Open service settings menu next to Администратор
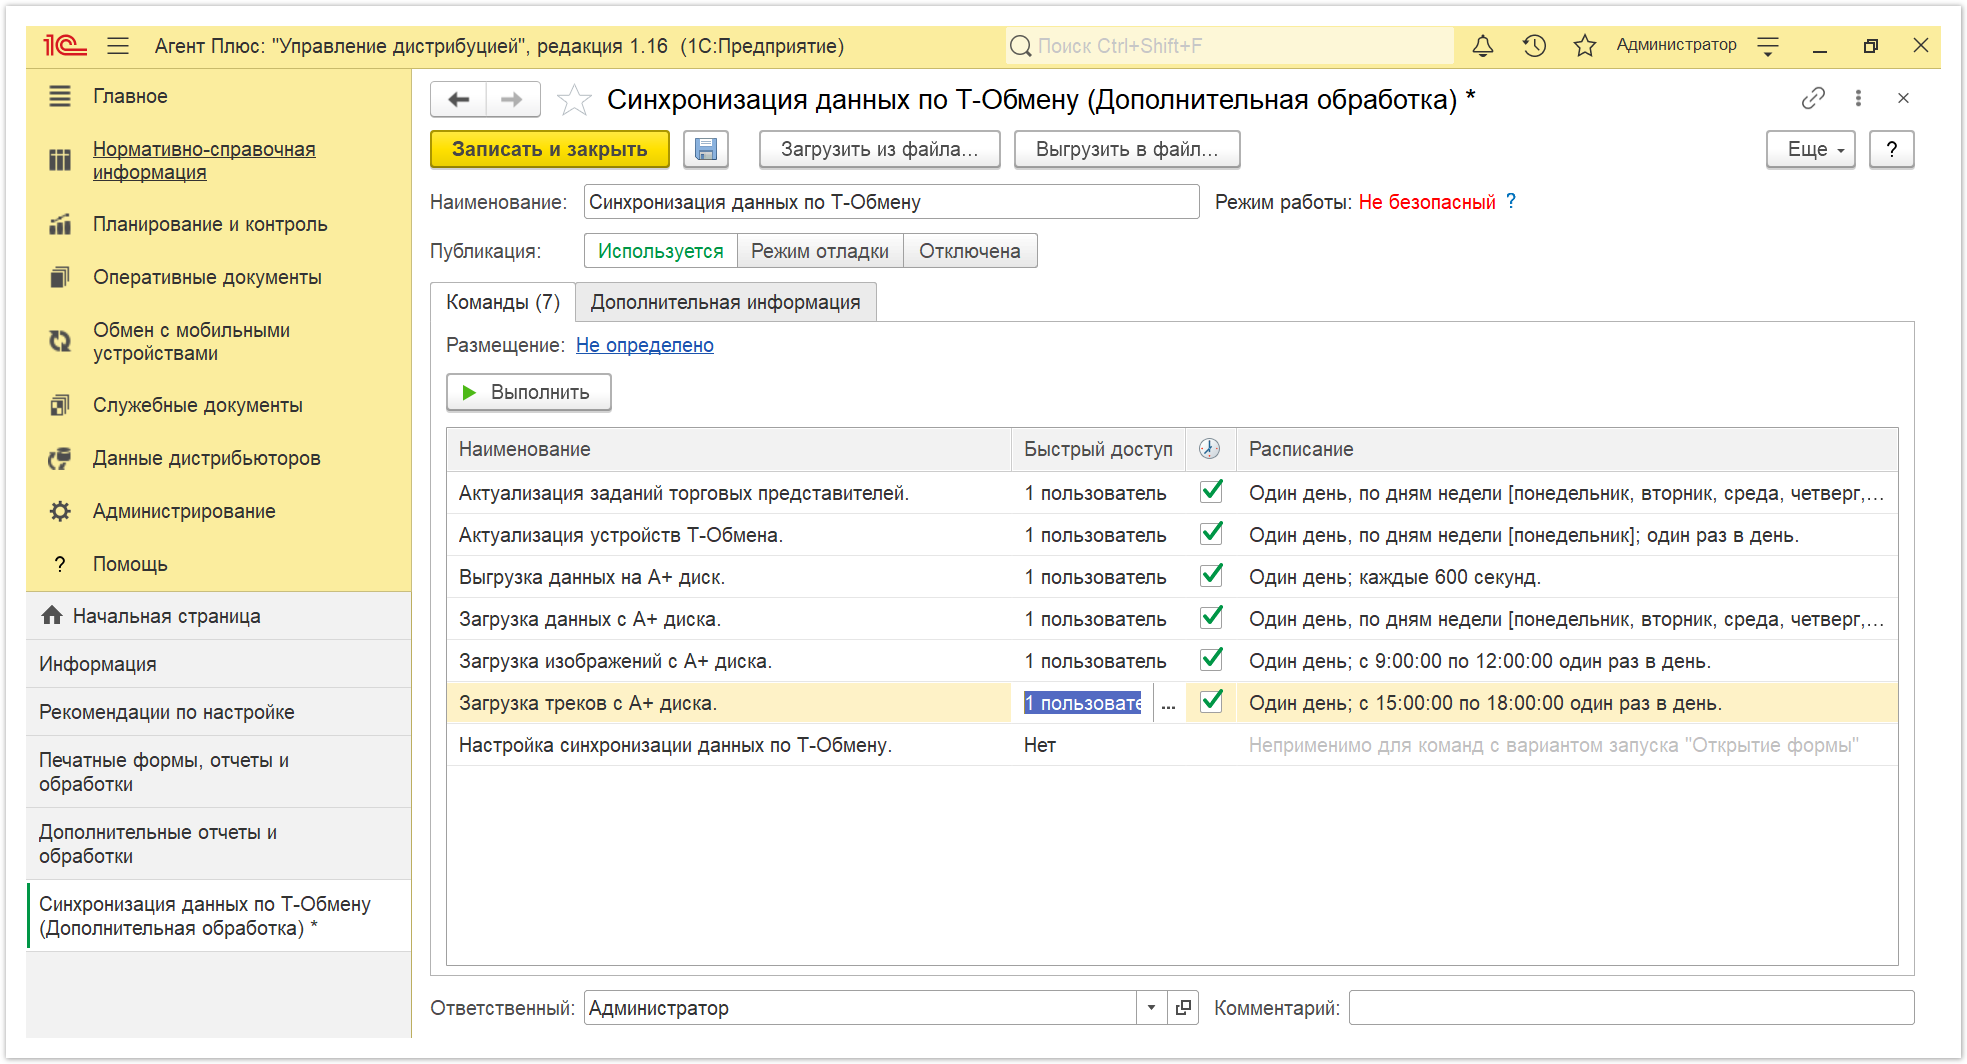This screenshot has height=1064, width=1967. 1768,46
